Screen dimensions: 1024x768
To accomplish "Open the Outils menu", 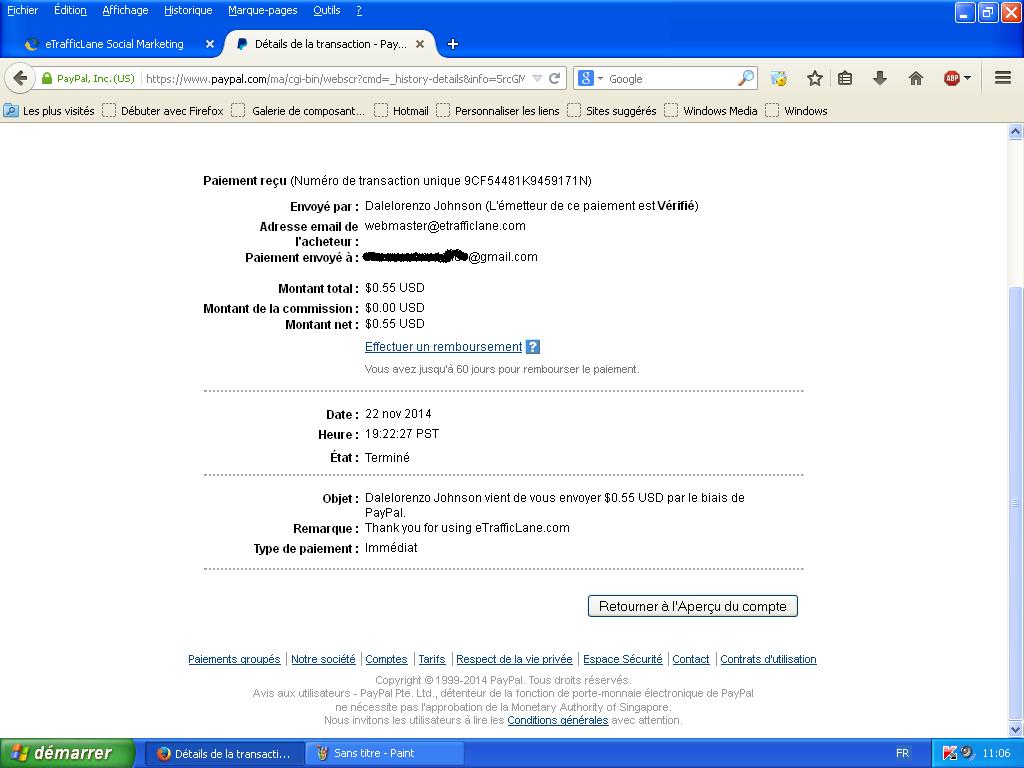I will tap(327, 10).
